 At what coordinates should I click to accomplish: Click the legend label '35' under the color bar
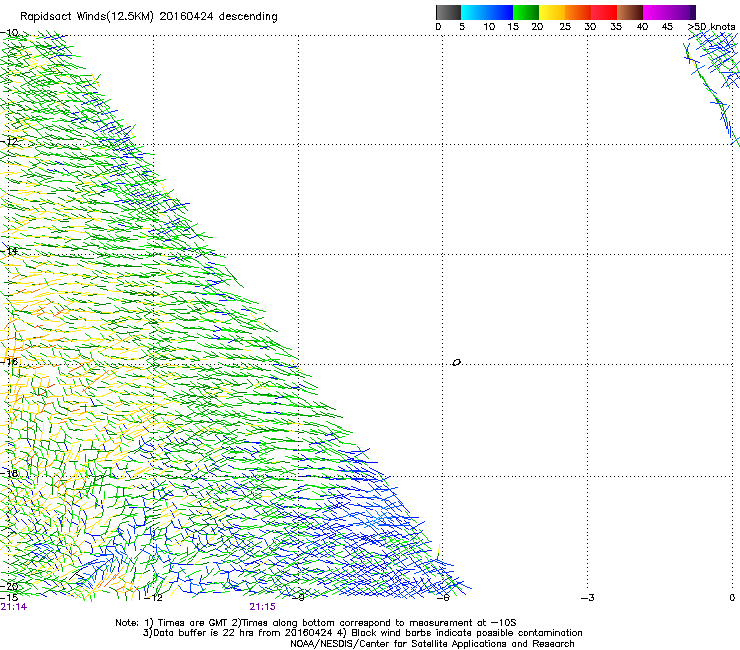(616, 27)
